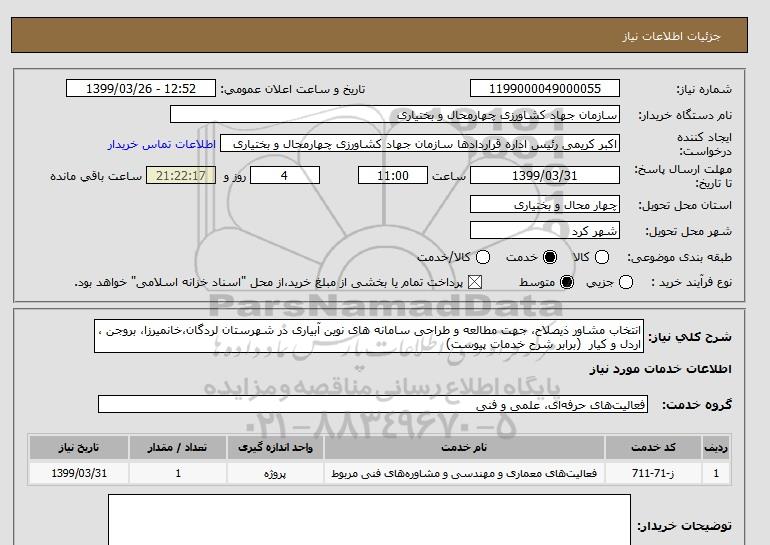The image size is (770, 545).
Task: Click the delivery province field چهار محال و بختیاری
Action: (x=545, y=205)
